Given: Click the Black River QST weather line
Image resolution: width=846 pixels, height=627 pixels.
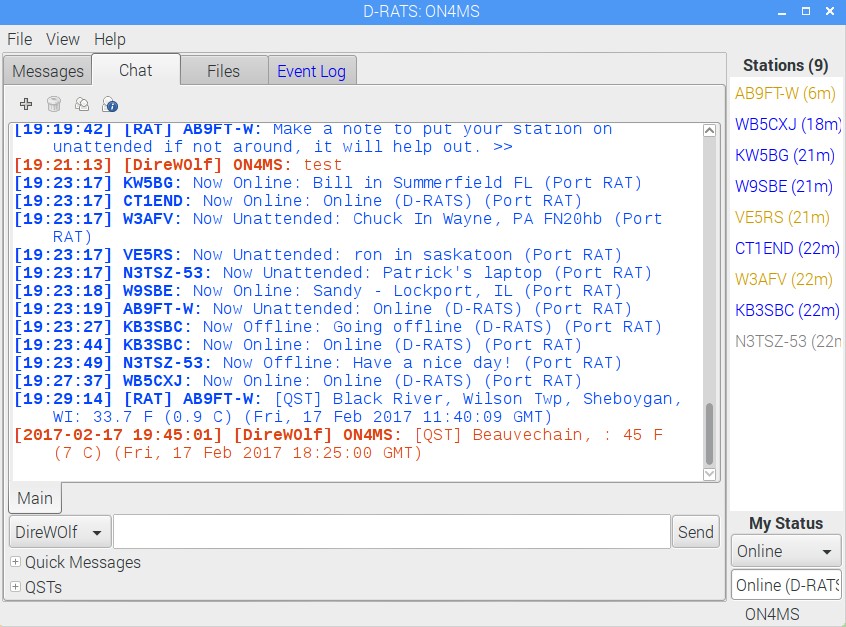Looking at the screenshot, I should click(348, 407).
